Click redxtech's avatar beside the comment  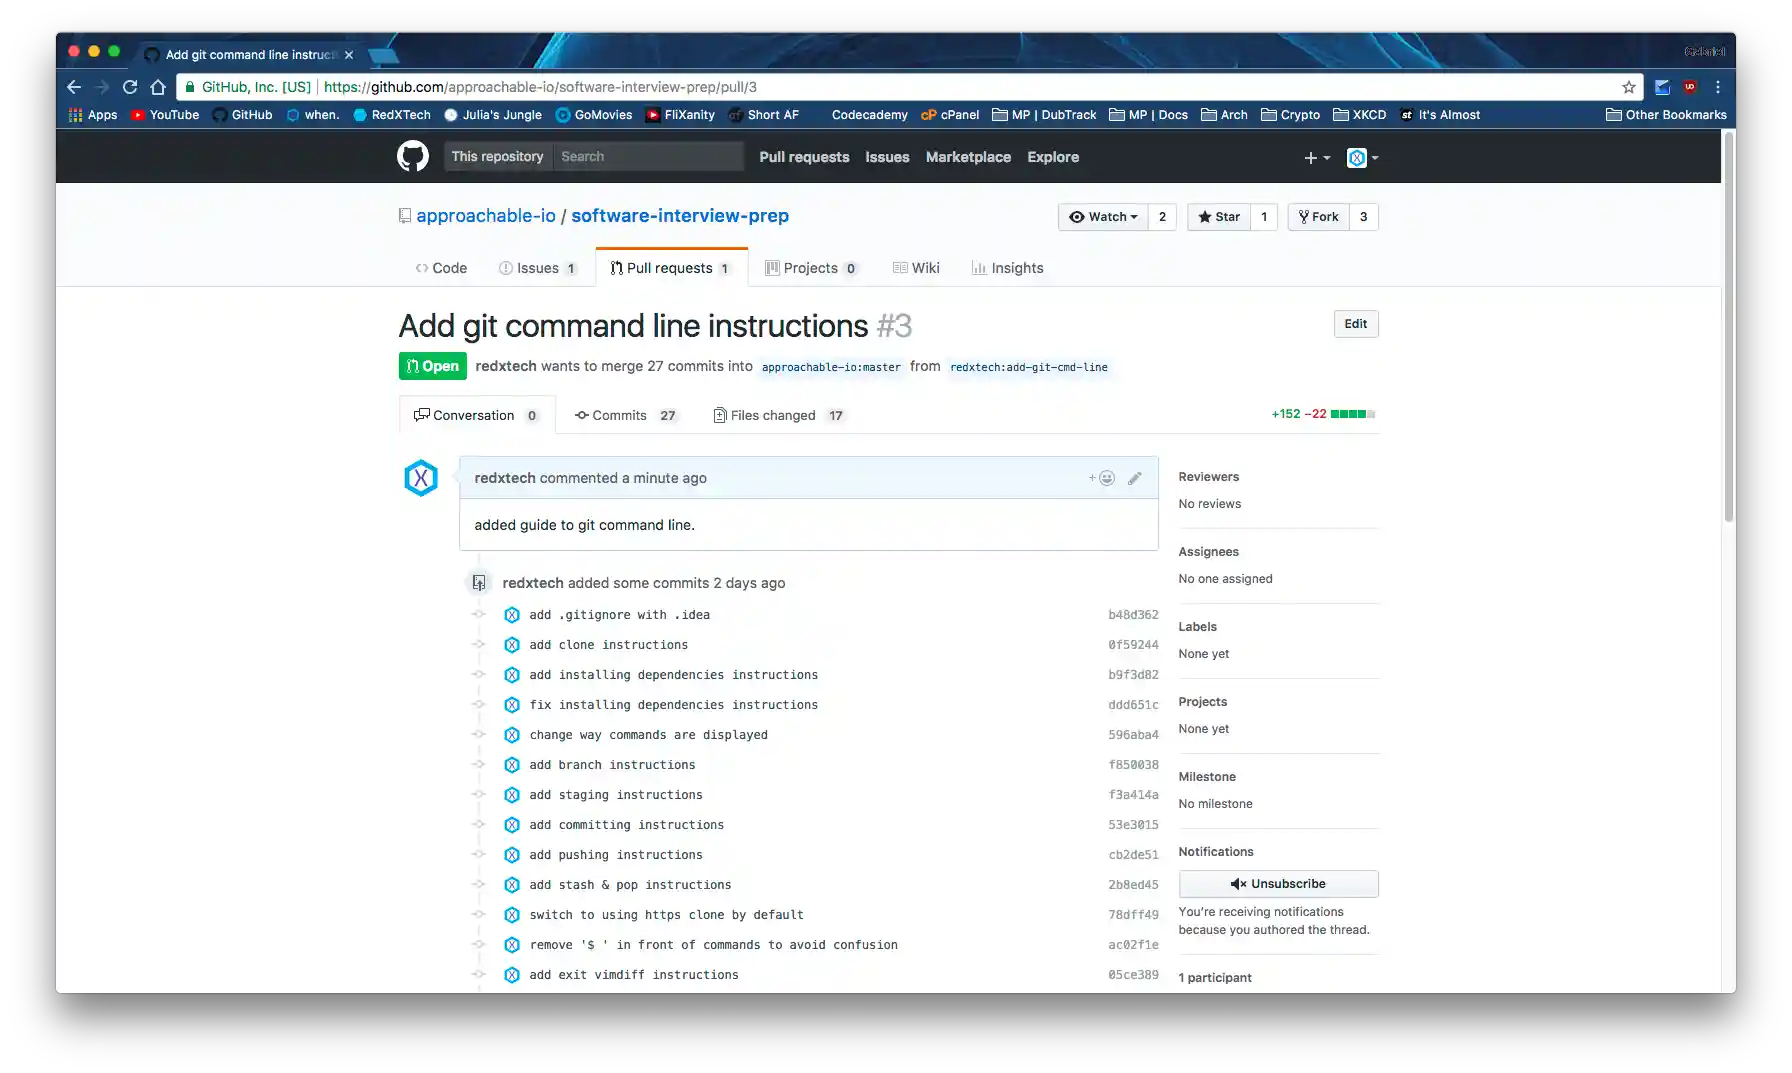point(421,478)
